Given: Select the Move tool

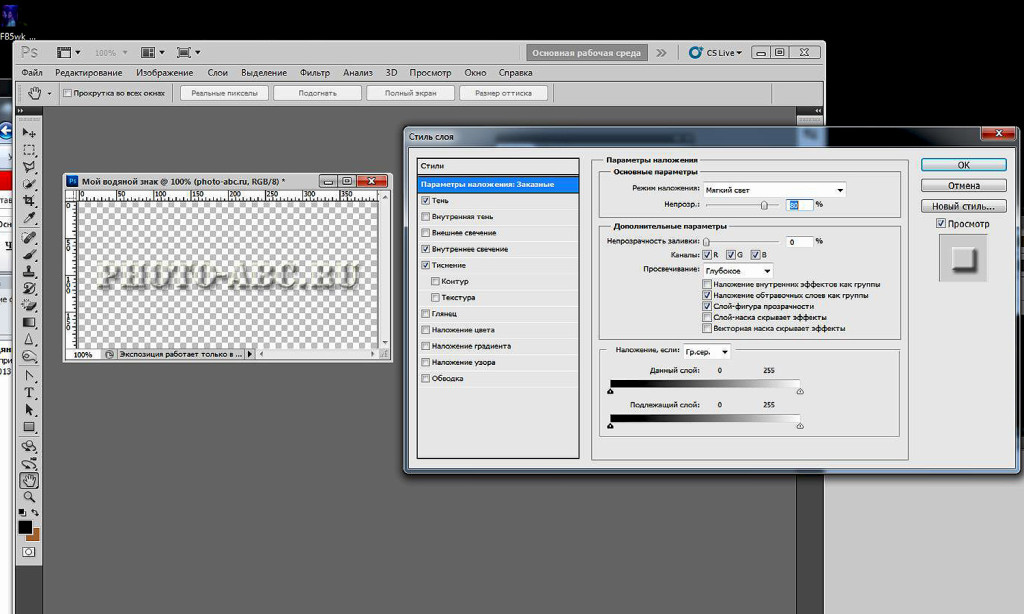Looking at the screenshot, I should click(x=29, y=133).
